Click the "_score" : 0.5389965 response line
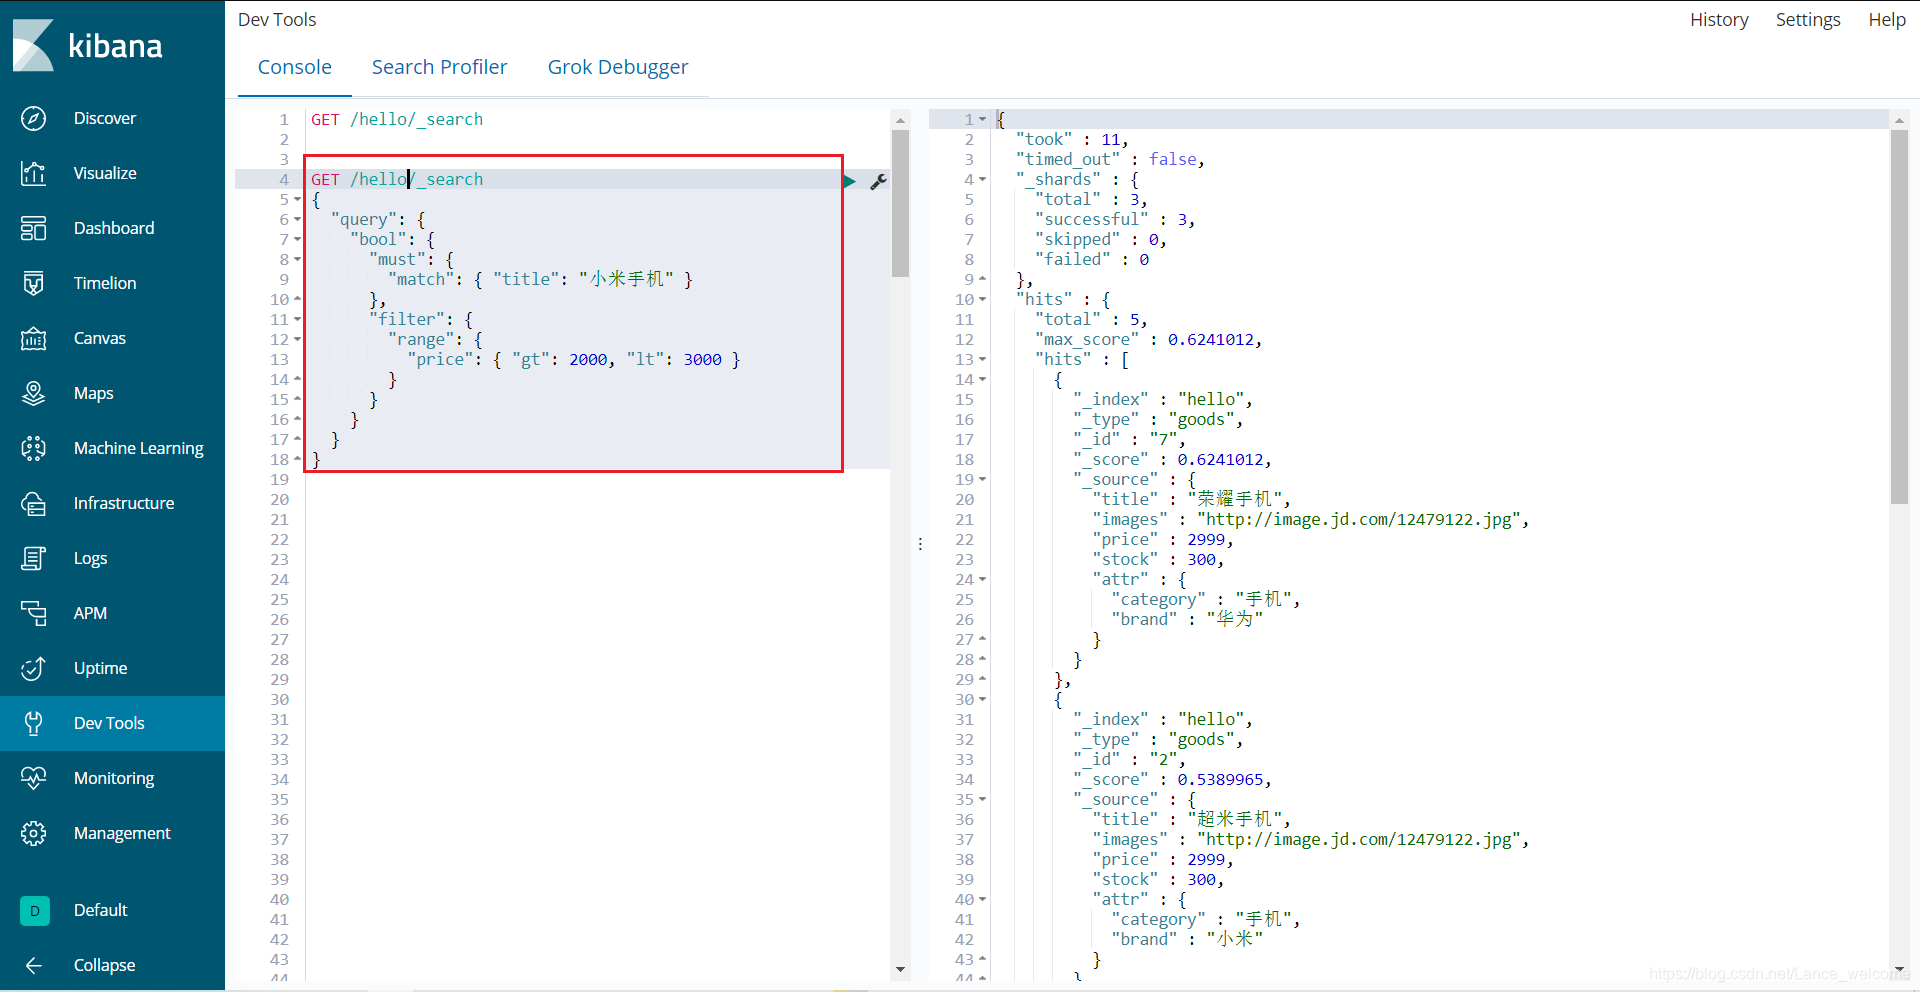1920x992 pixels. (1172, 779)
